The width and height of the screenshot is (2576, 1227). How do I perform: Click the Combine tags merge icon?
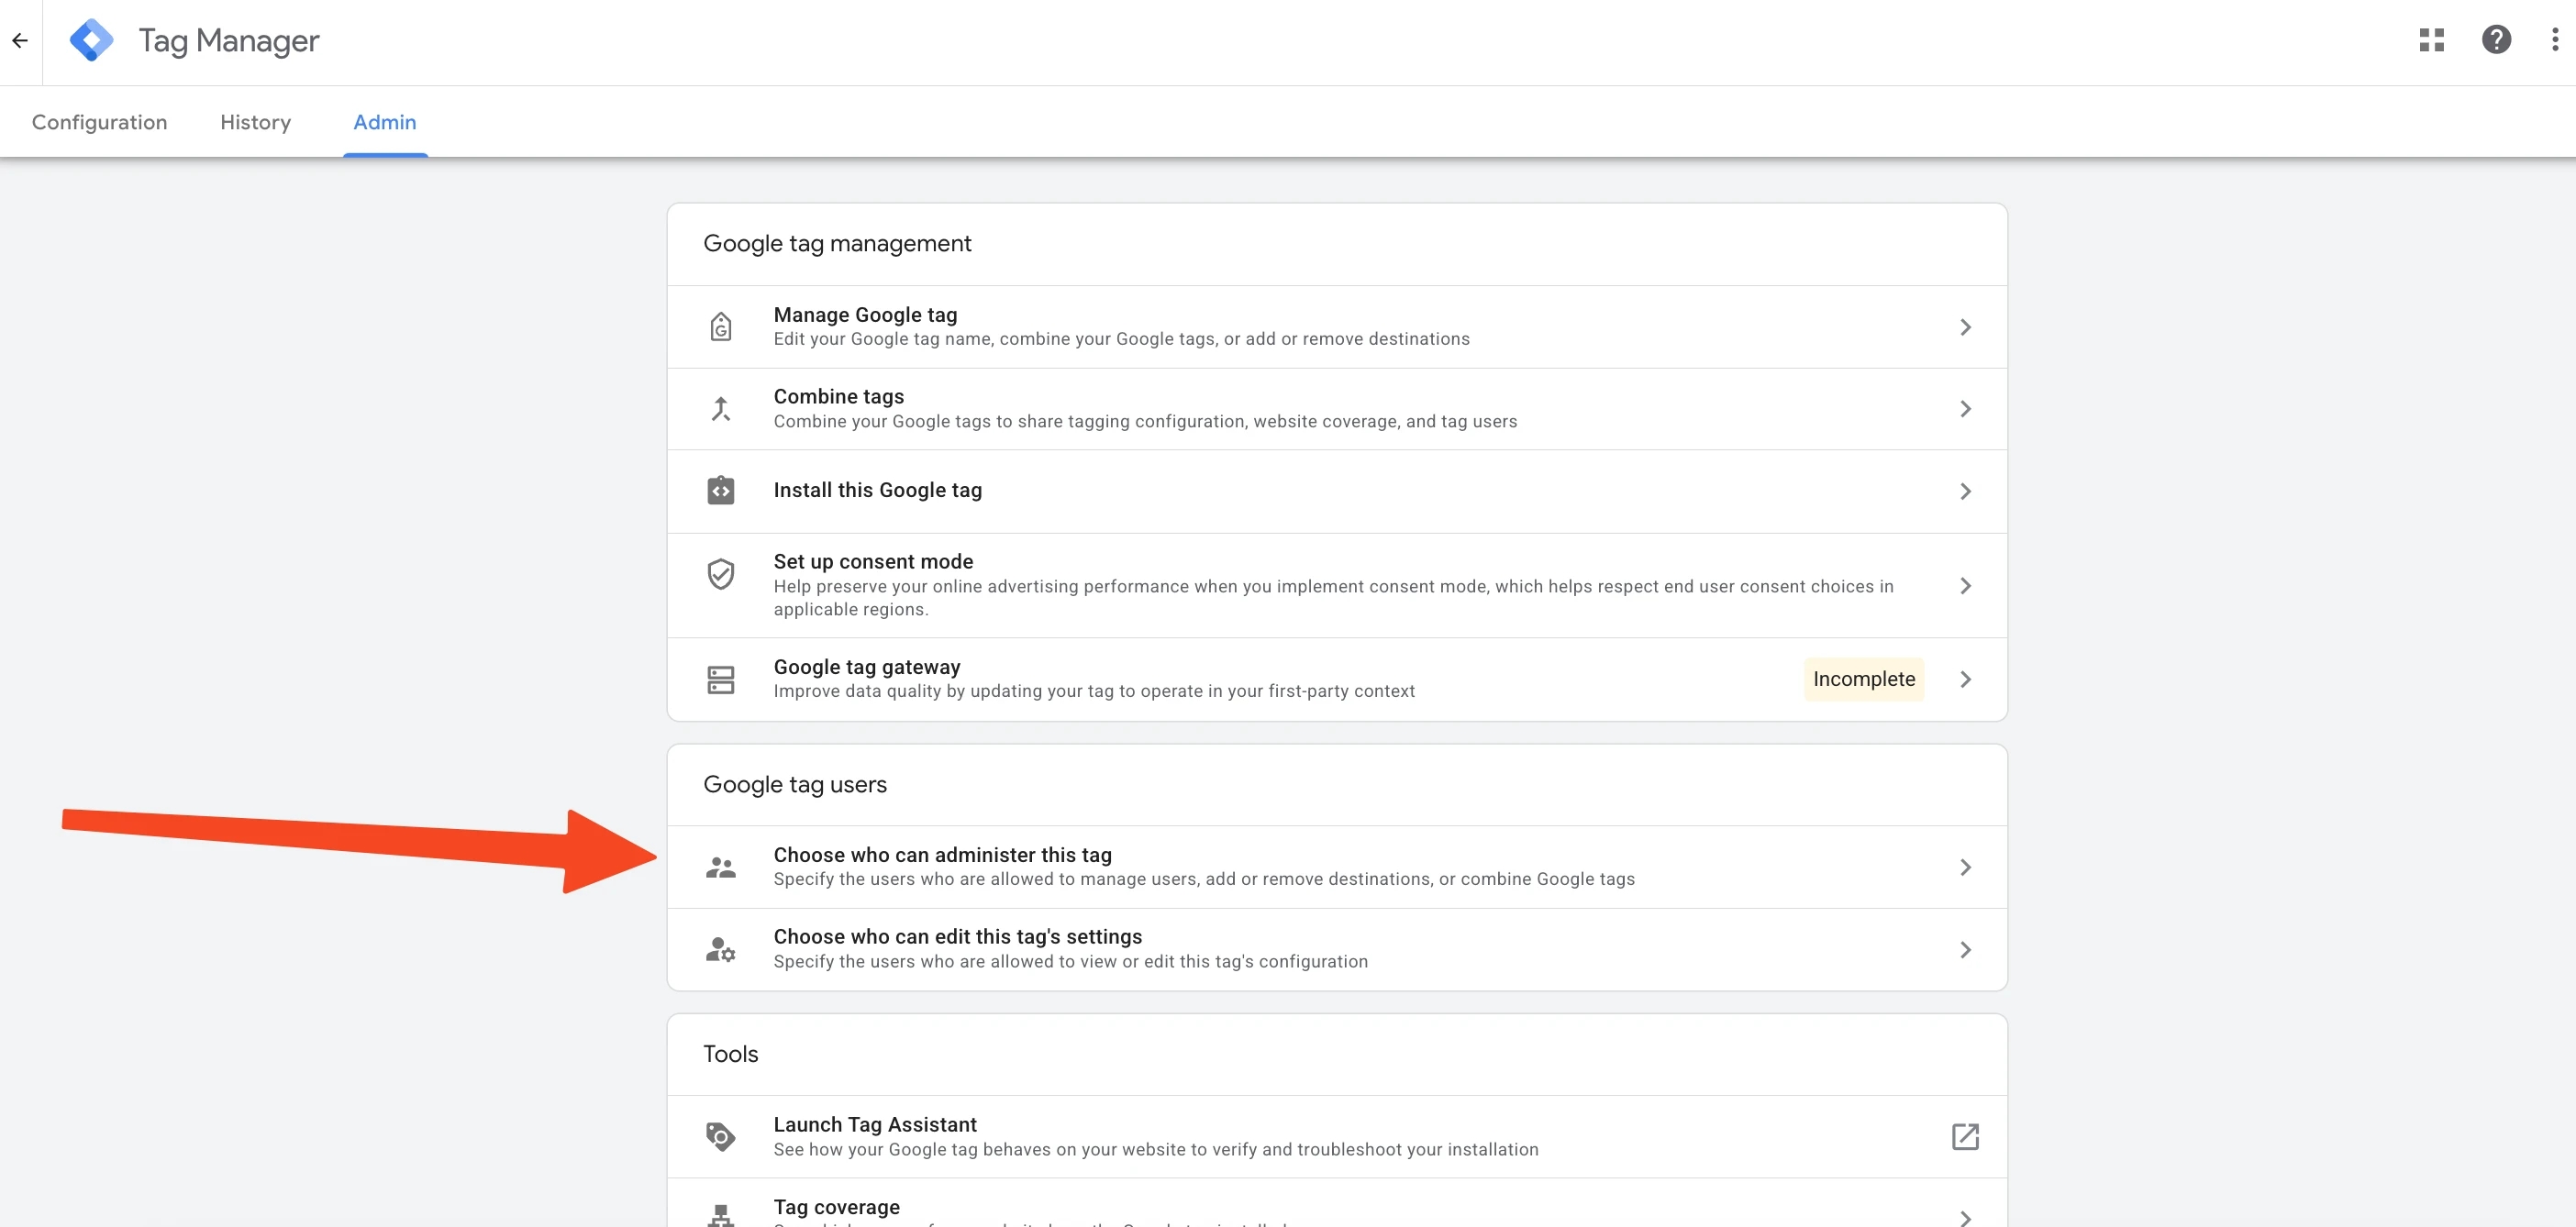coord(720,409)
